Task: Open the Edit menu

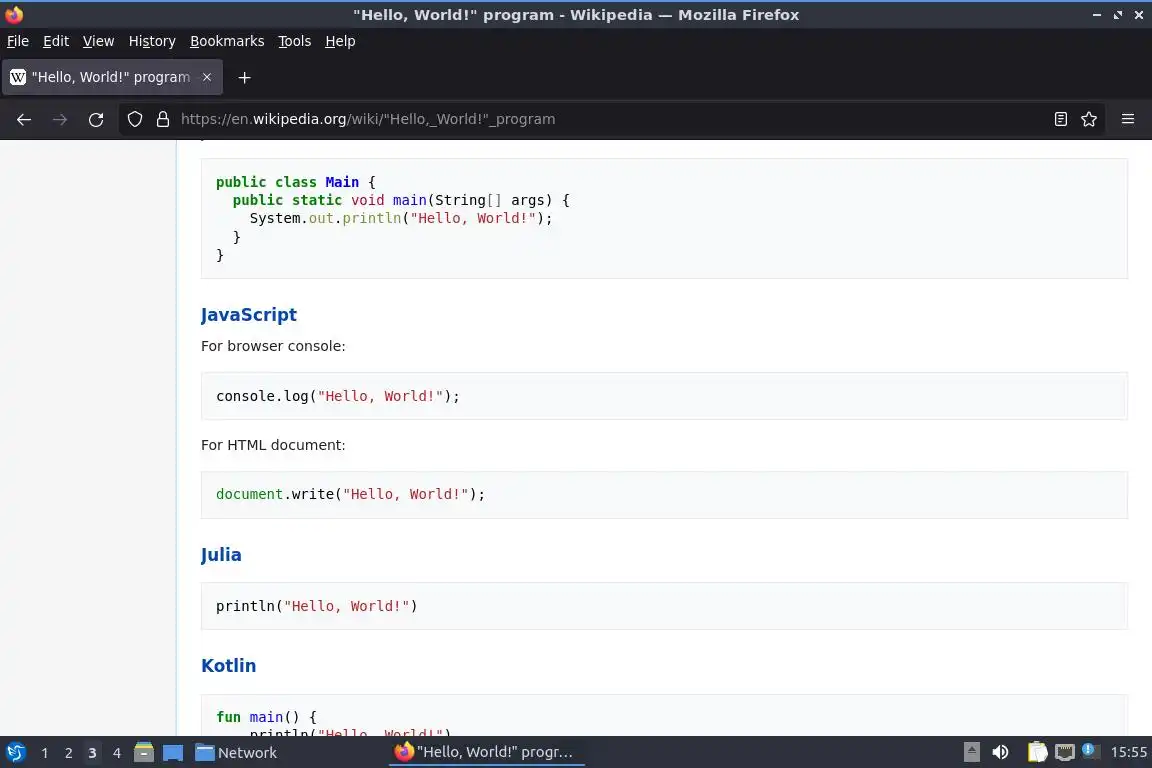Action: point(56,41)
